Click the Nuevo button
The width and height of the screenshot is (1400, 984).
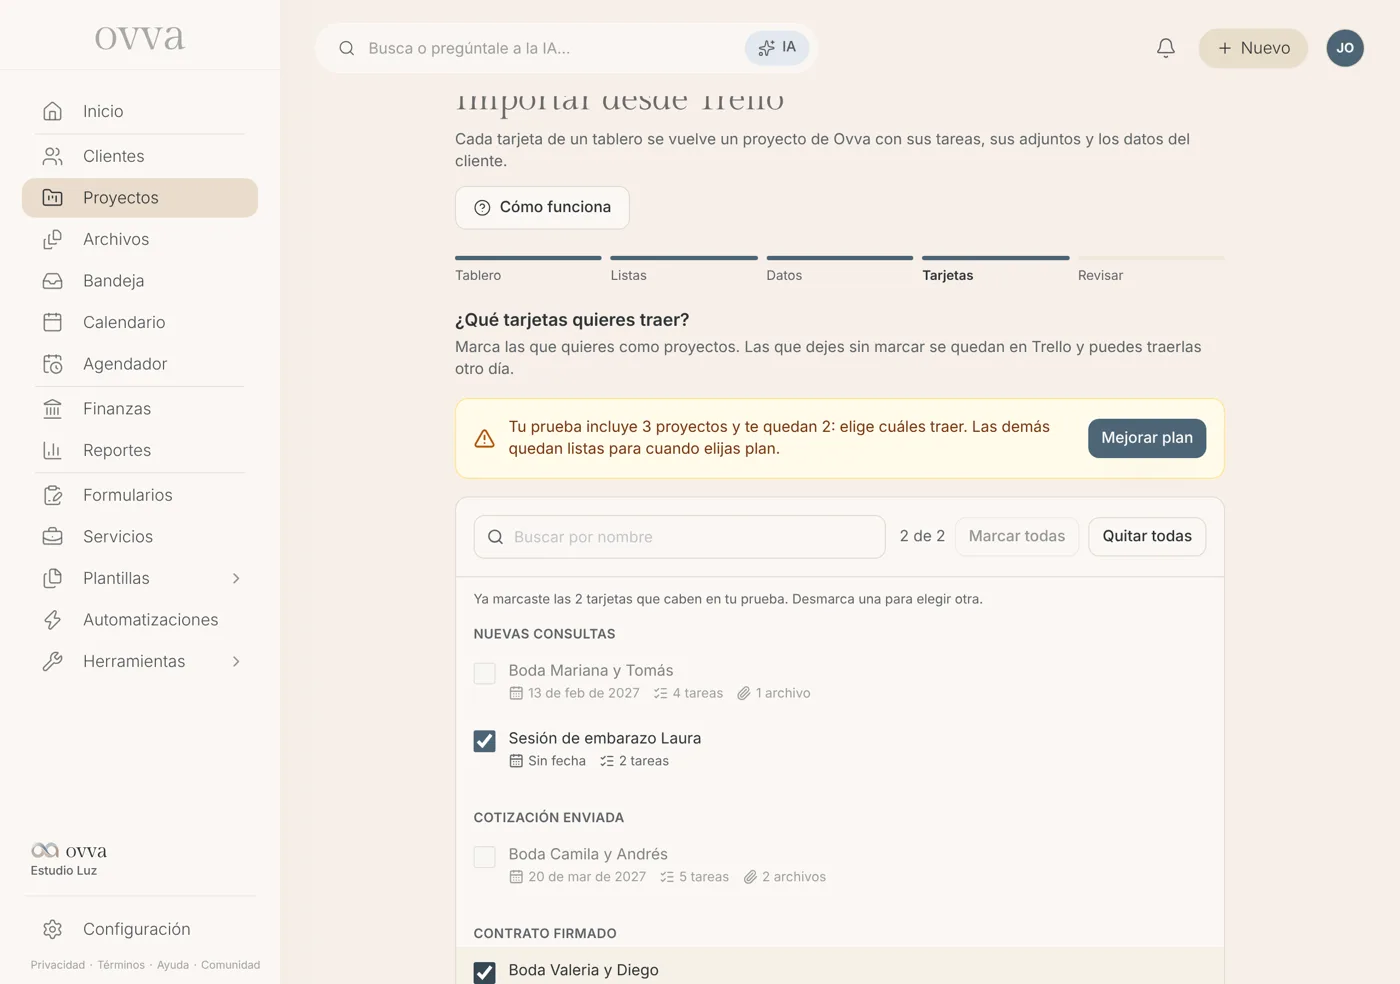[1253, 48]
